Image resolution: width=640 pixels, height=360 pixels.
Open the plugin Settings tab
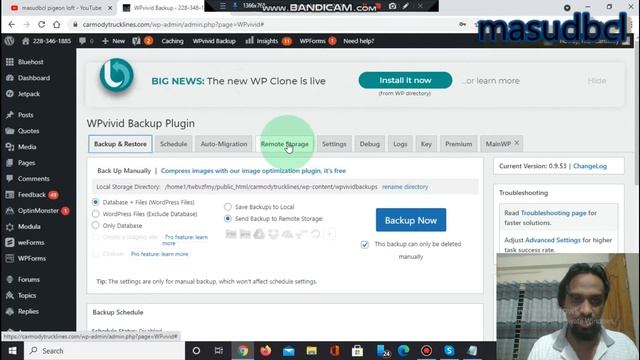334,144
